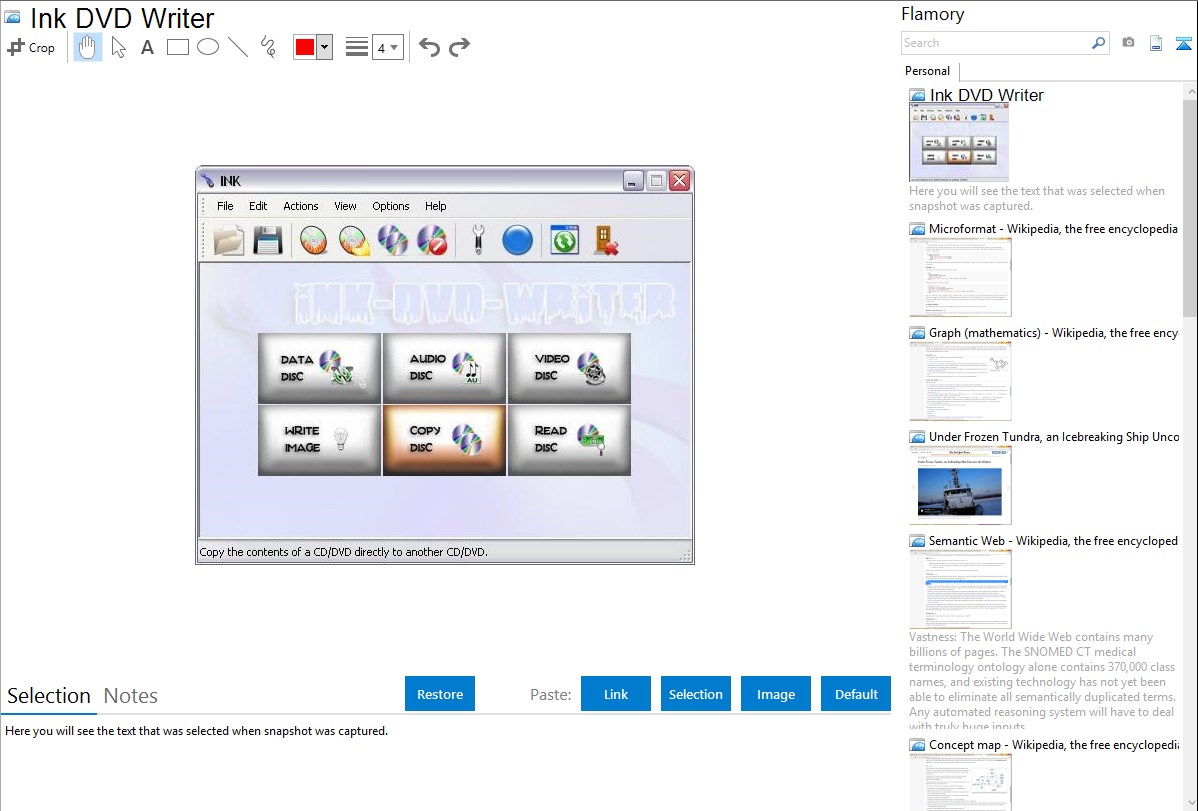The width and height of the screenshot is (1198, 811).
Task: Click the disc with red stop sign icon
Action: [432, 240]
